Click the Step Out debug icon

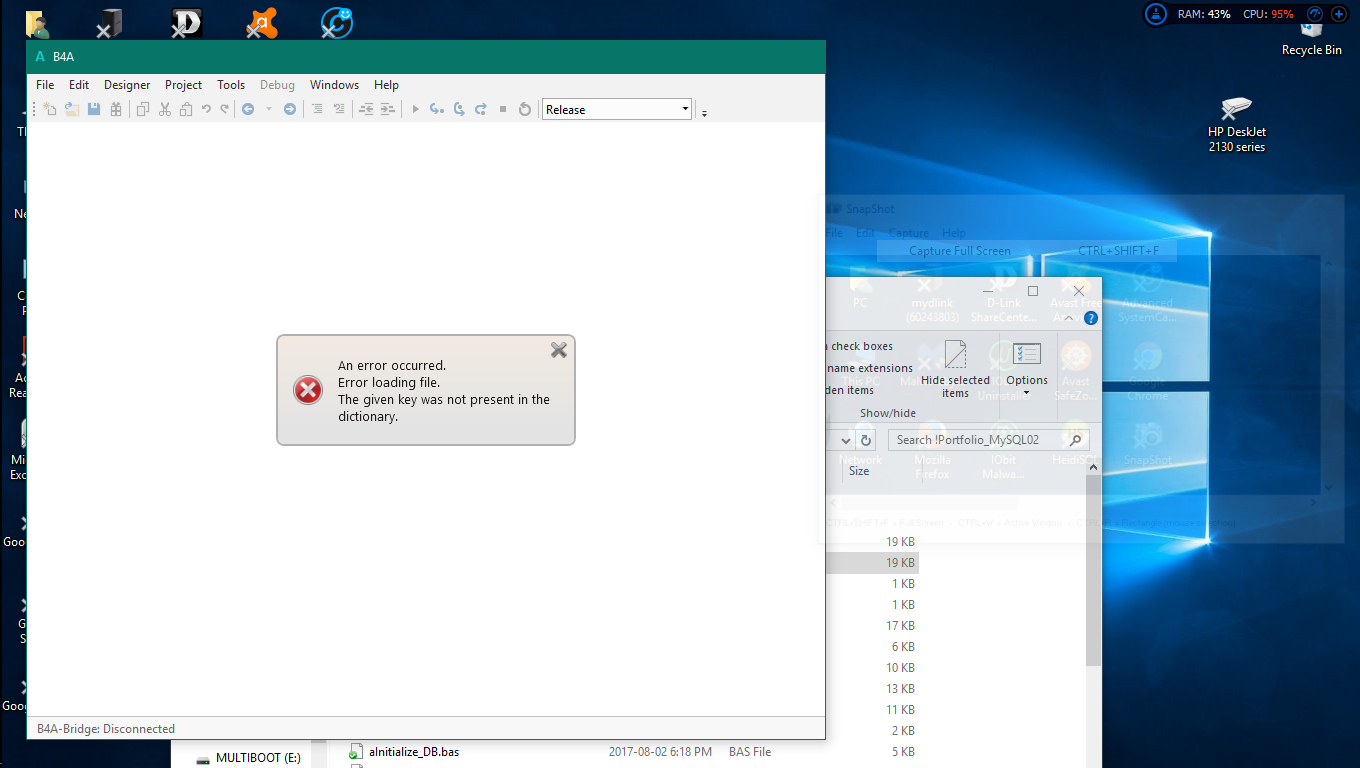coord(481,109)
